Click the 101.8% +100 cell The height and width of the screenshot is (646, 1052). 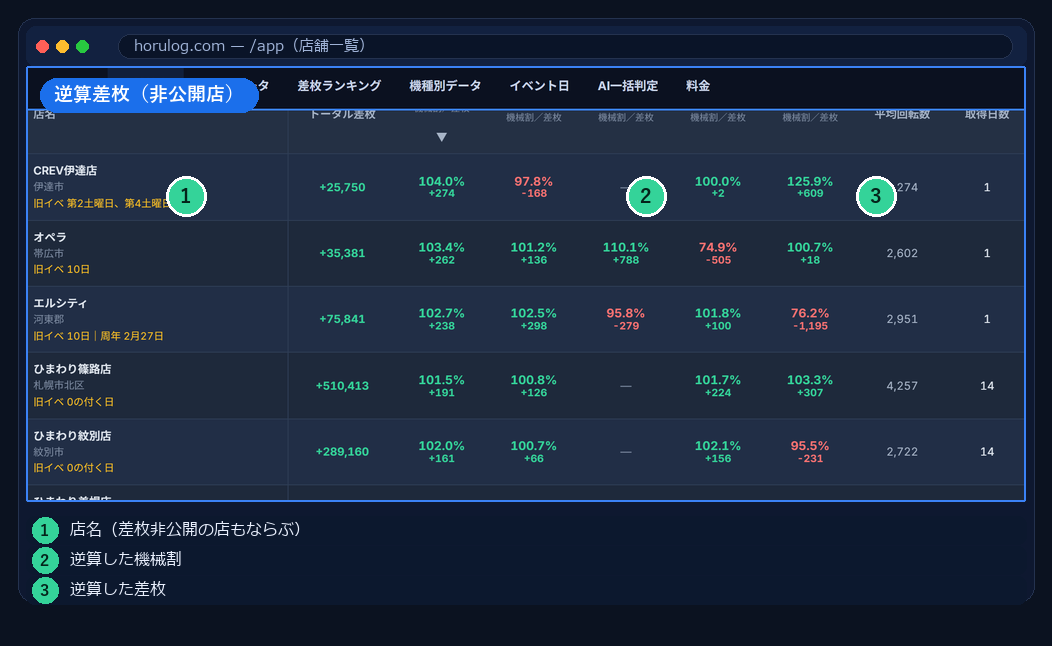point(718,319)
